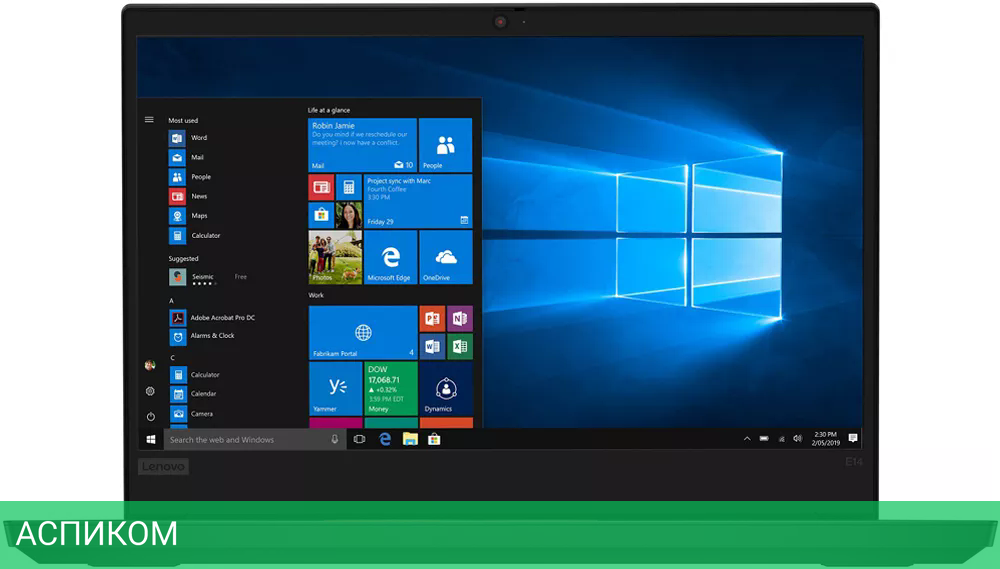Launch the Yammer tile
Screen dimensions: 1000x569
tap(335, 388)
